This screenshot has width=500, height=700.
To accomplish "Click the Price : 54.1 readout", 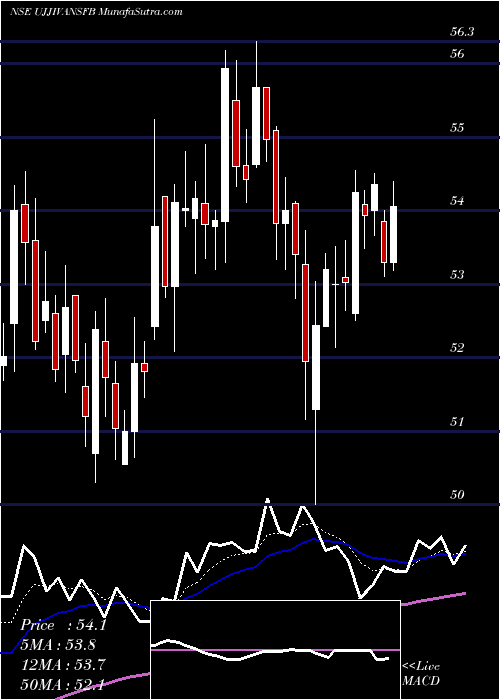I will pyautogui.click(x=63, y=625).
